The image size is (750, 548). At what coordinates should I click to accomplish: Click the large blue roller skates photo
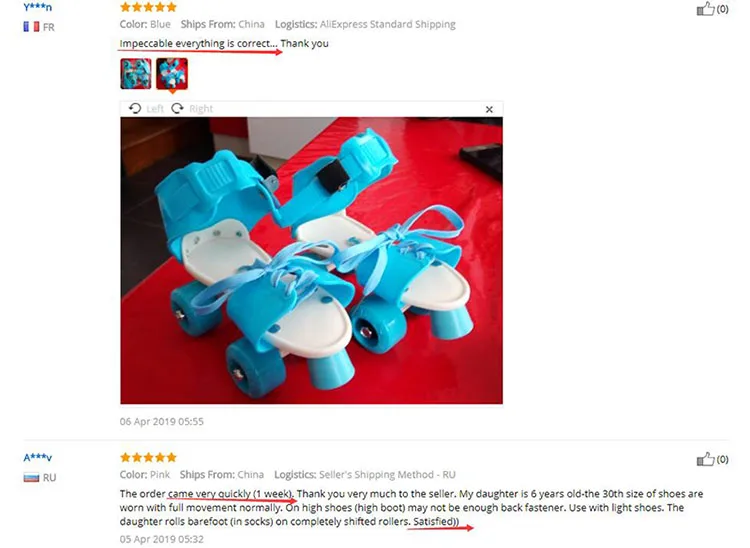pyautogui.click(x=311, y=261)
